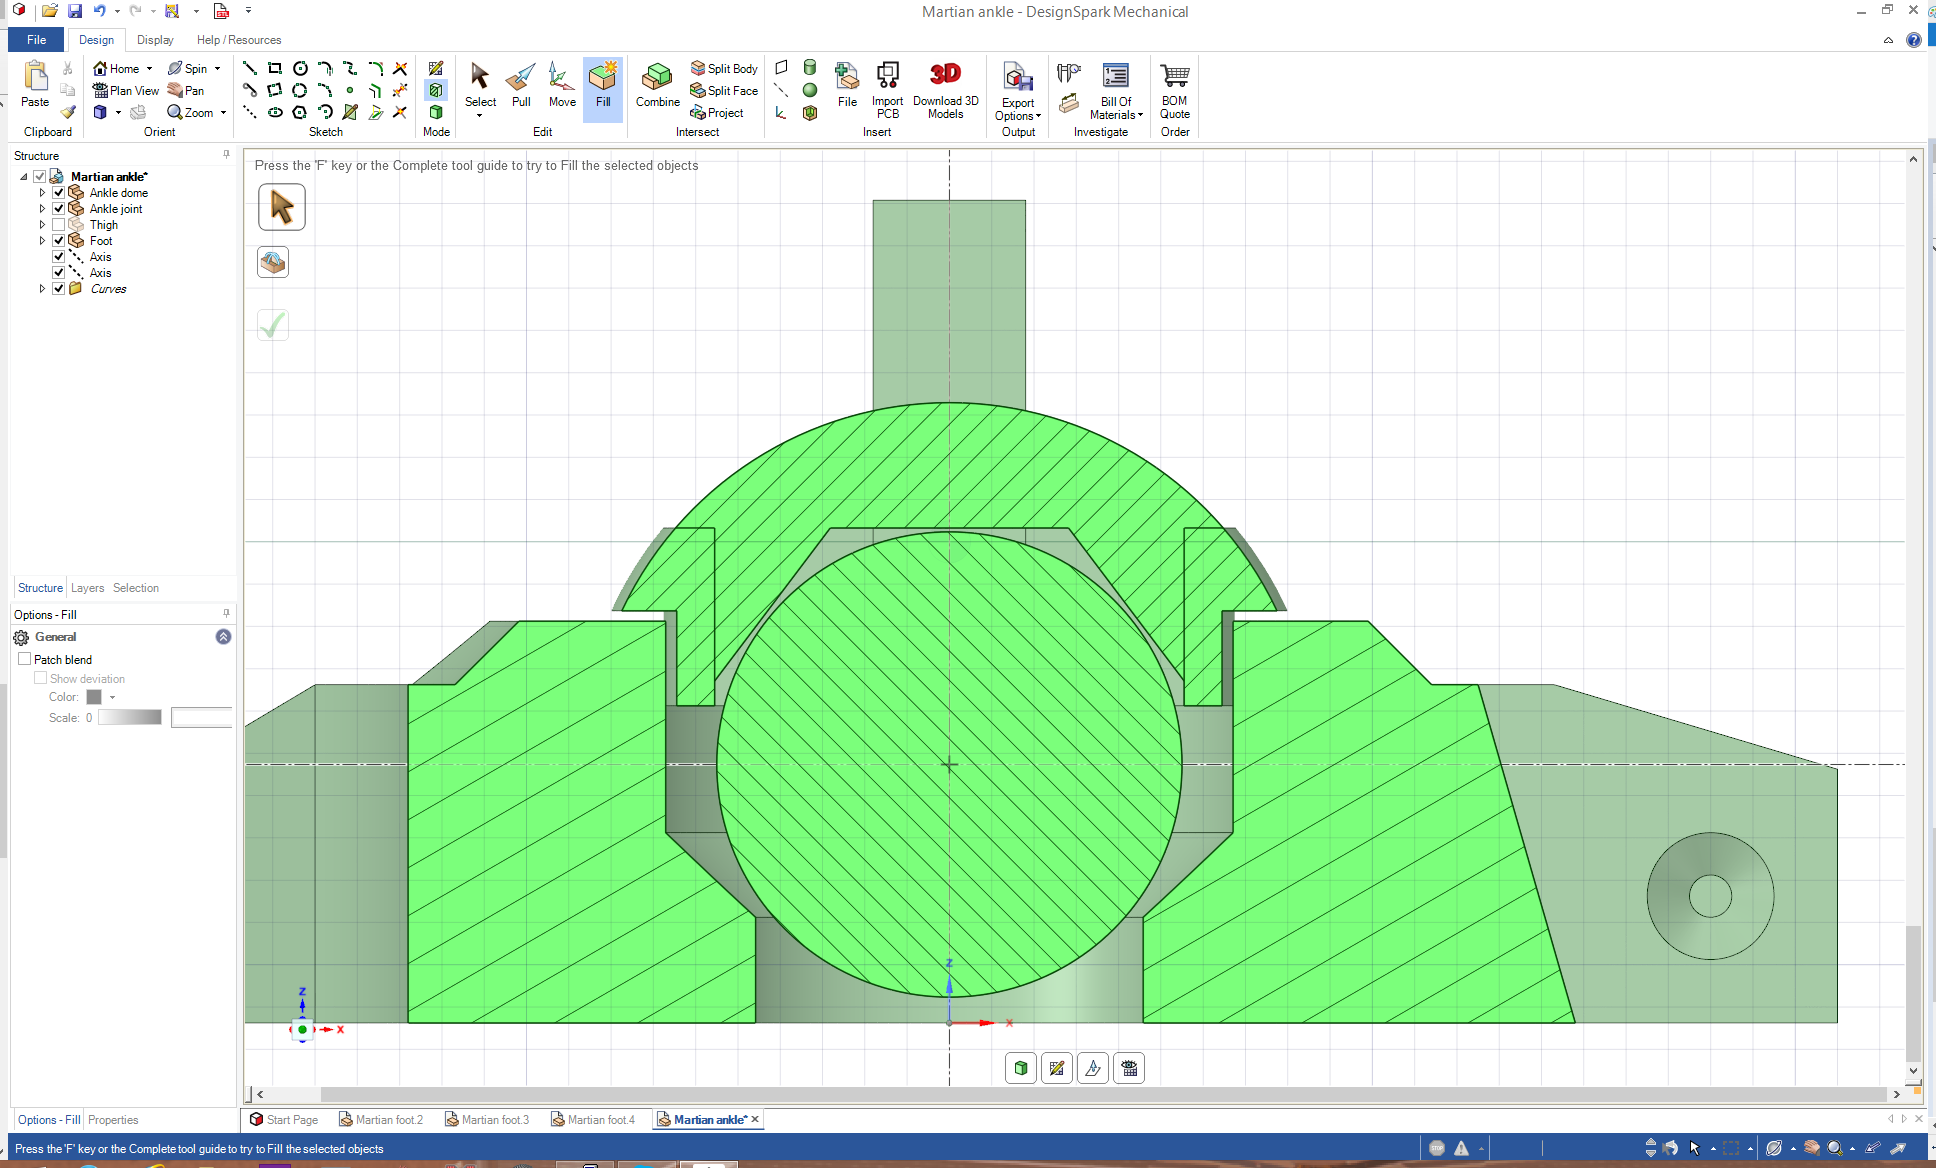Click the deviation Color swatch

pos(94,697)
